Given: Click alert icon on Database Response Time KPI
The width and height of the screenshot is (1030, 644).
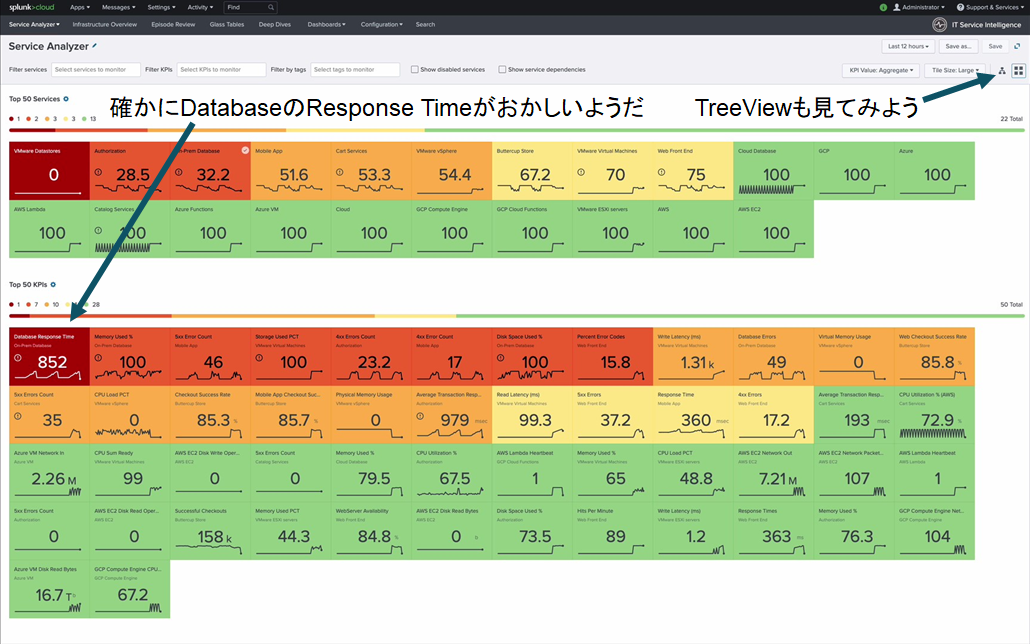Looking at the screenshot, I should click(18, 358).
